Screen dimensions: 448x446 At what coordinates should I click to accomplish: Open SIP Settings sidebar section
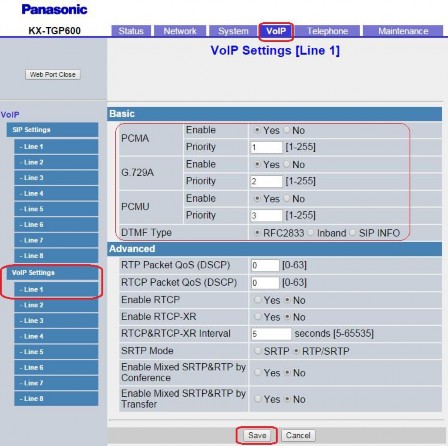pos(52,130)
